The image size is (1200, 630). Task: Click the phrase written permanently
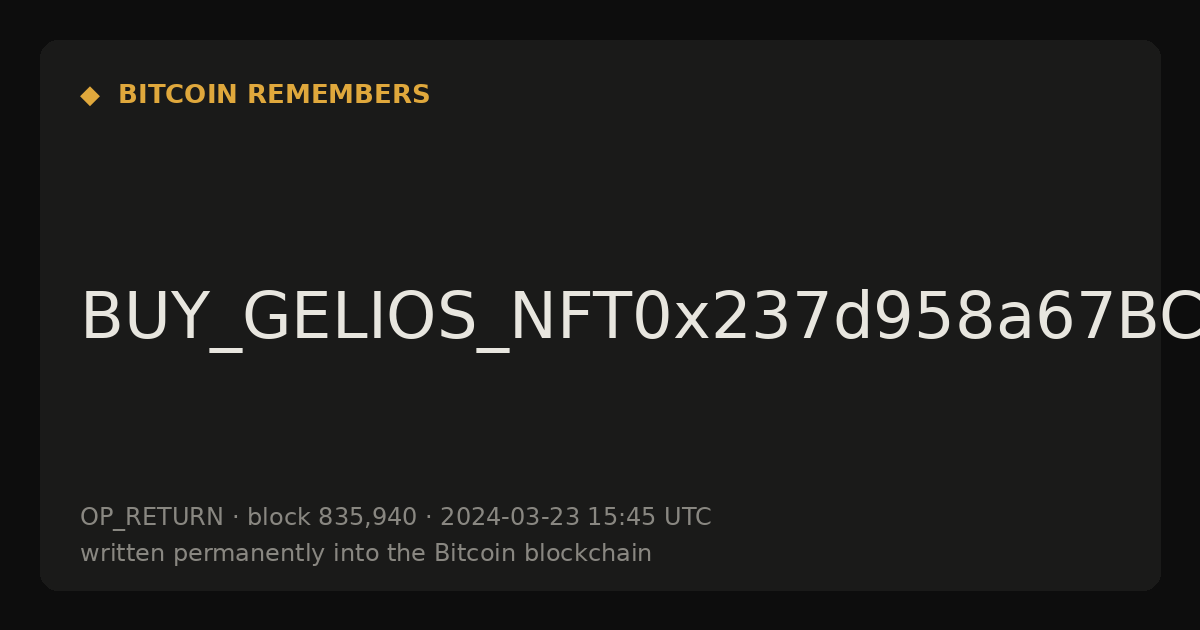click(x=193, y=554)
